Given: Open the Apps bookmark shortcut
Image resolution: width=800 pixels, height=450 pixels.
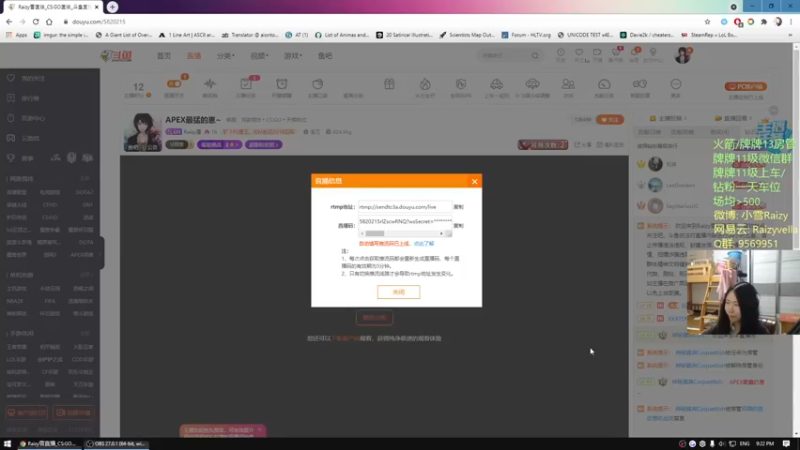Looking at the screenshot, I should (x=16, y=35).
